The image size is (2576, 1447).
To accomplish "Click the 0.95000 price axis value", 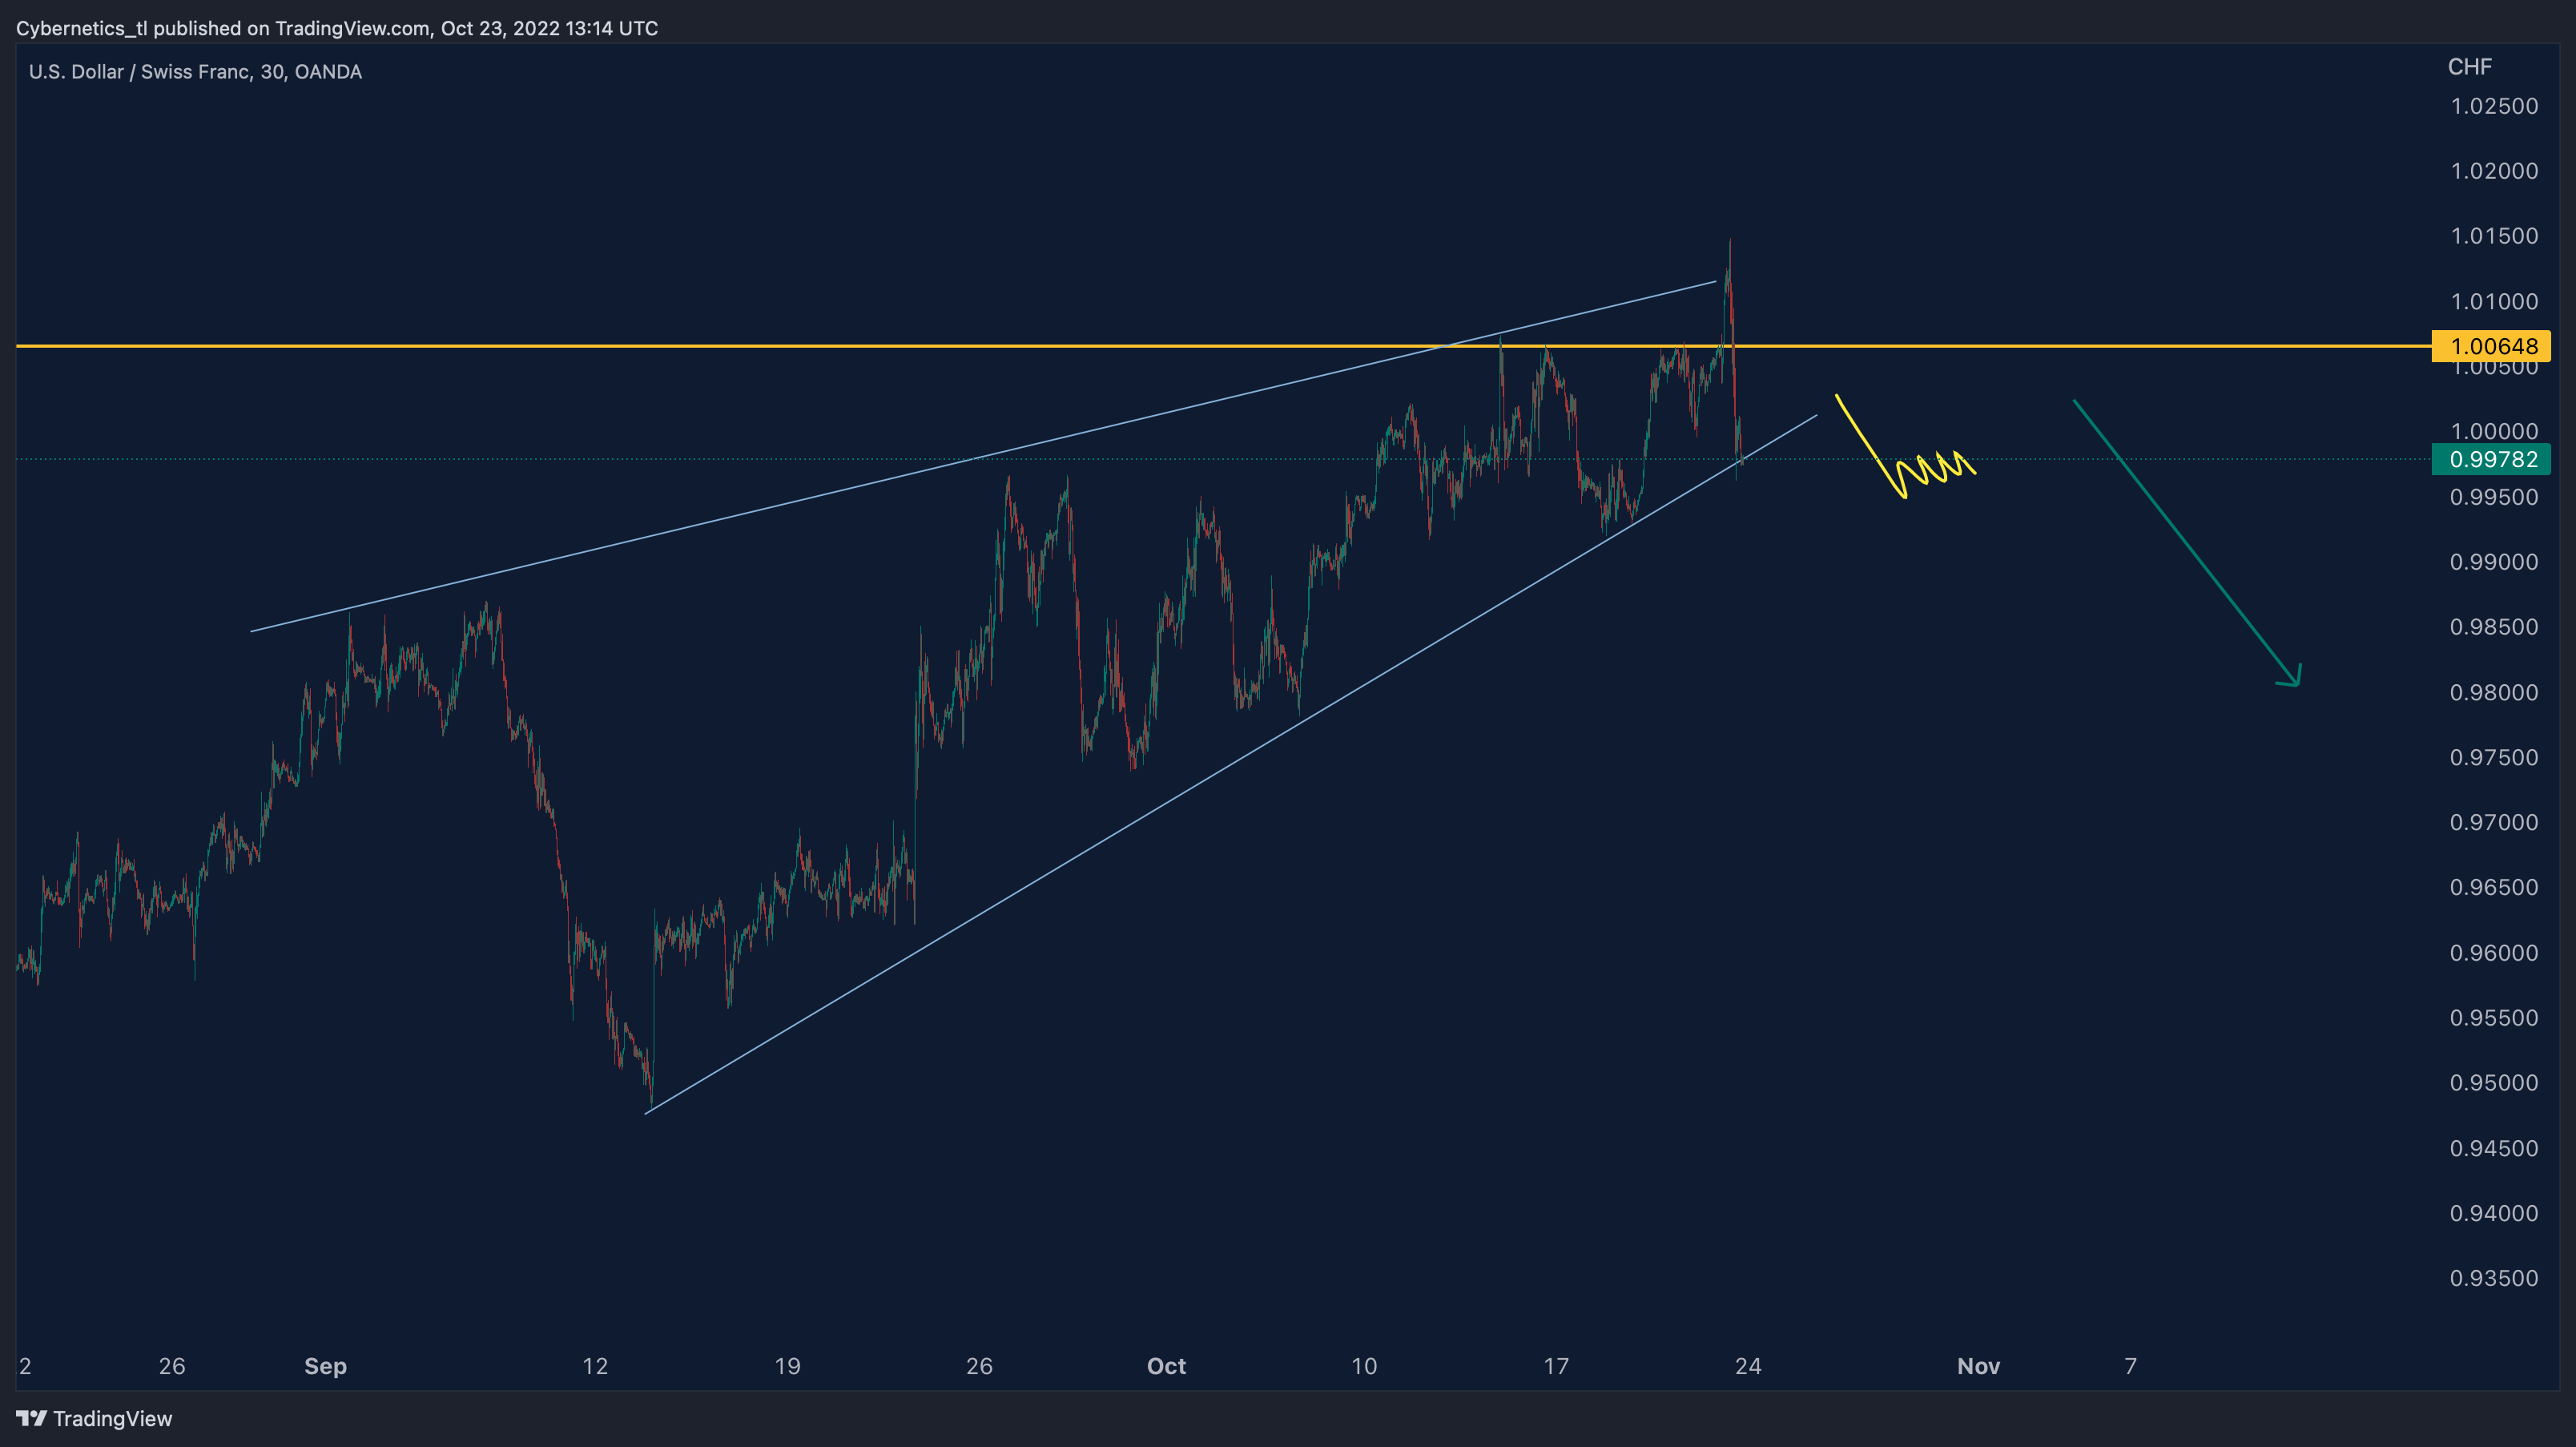I will 2493,1083.
